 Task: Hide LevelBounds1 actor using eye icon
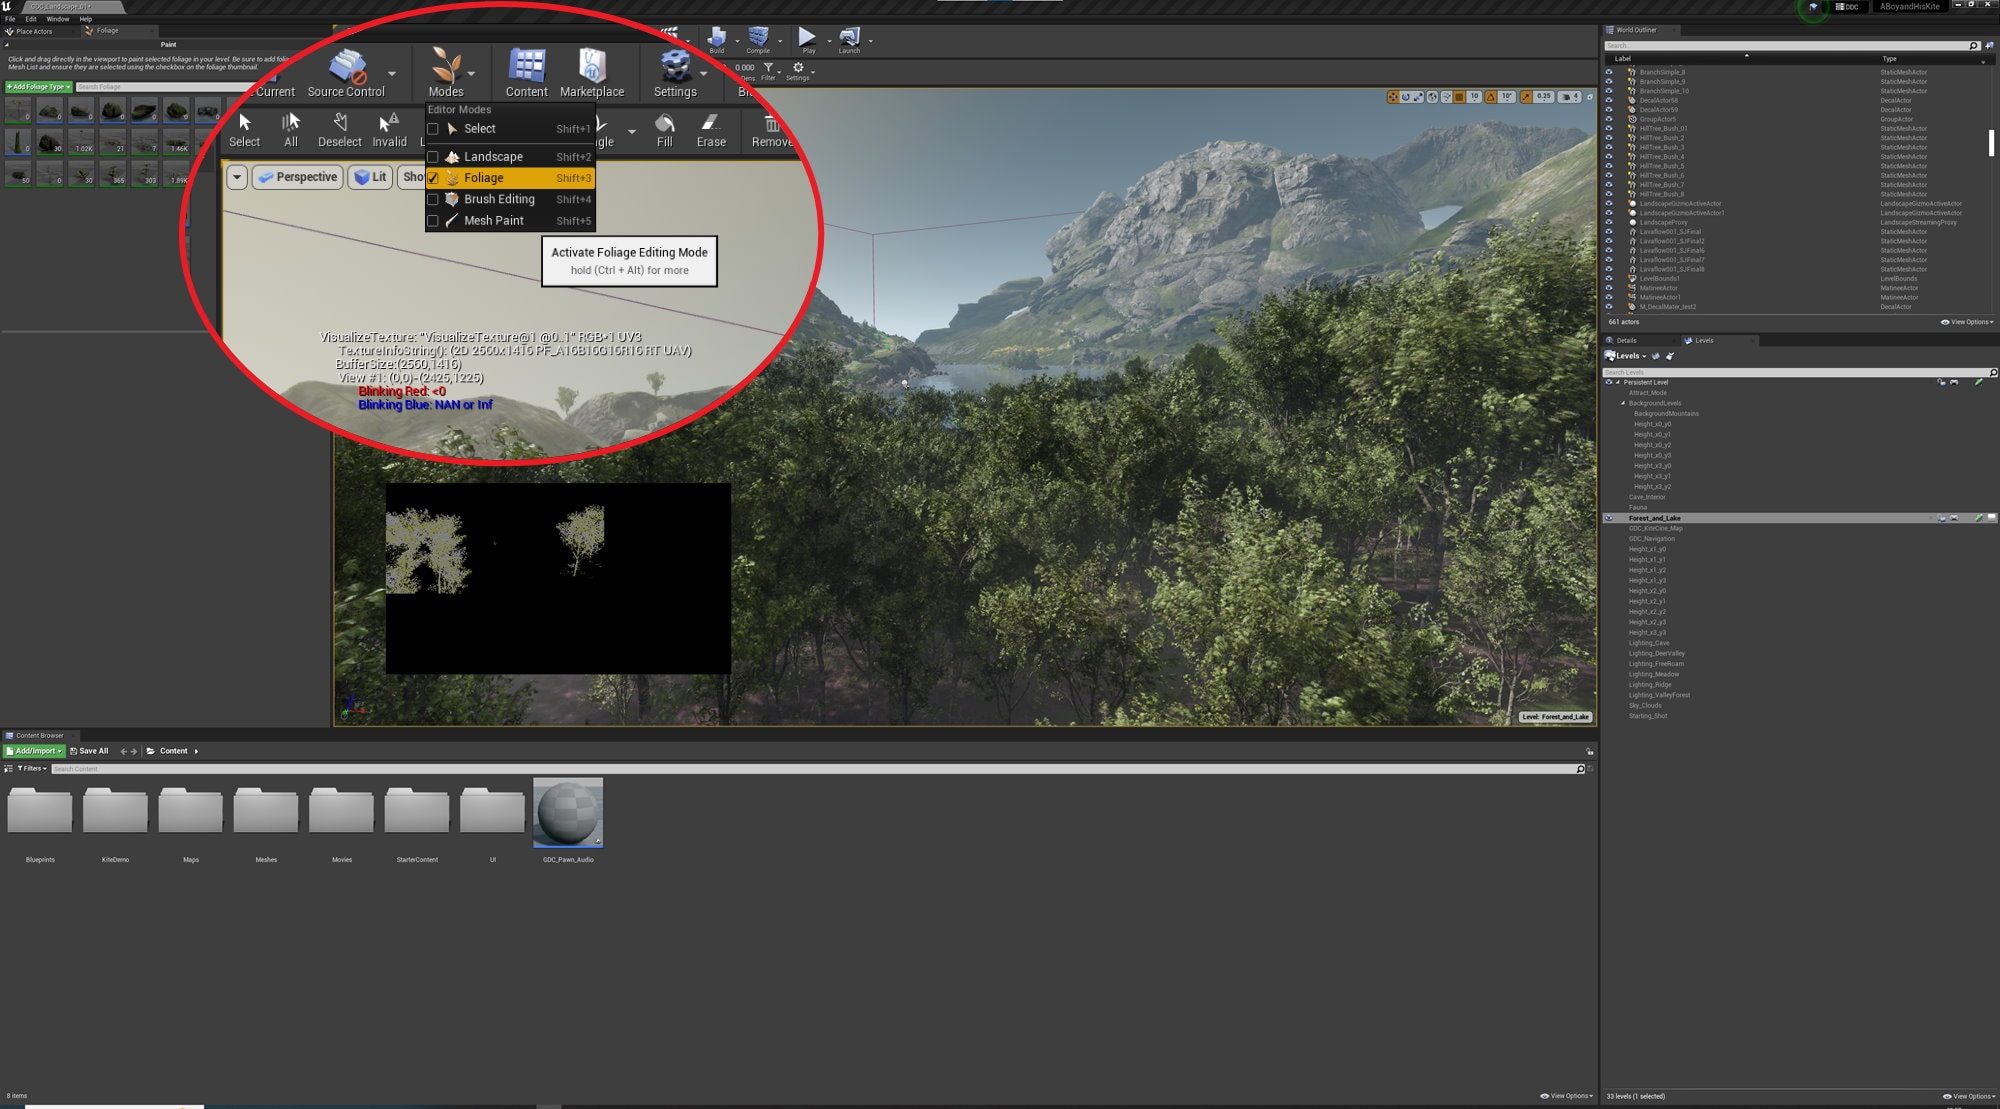[x=1609, y=279]
